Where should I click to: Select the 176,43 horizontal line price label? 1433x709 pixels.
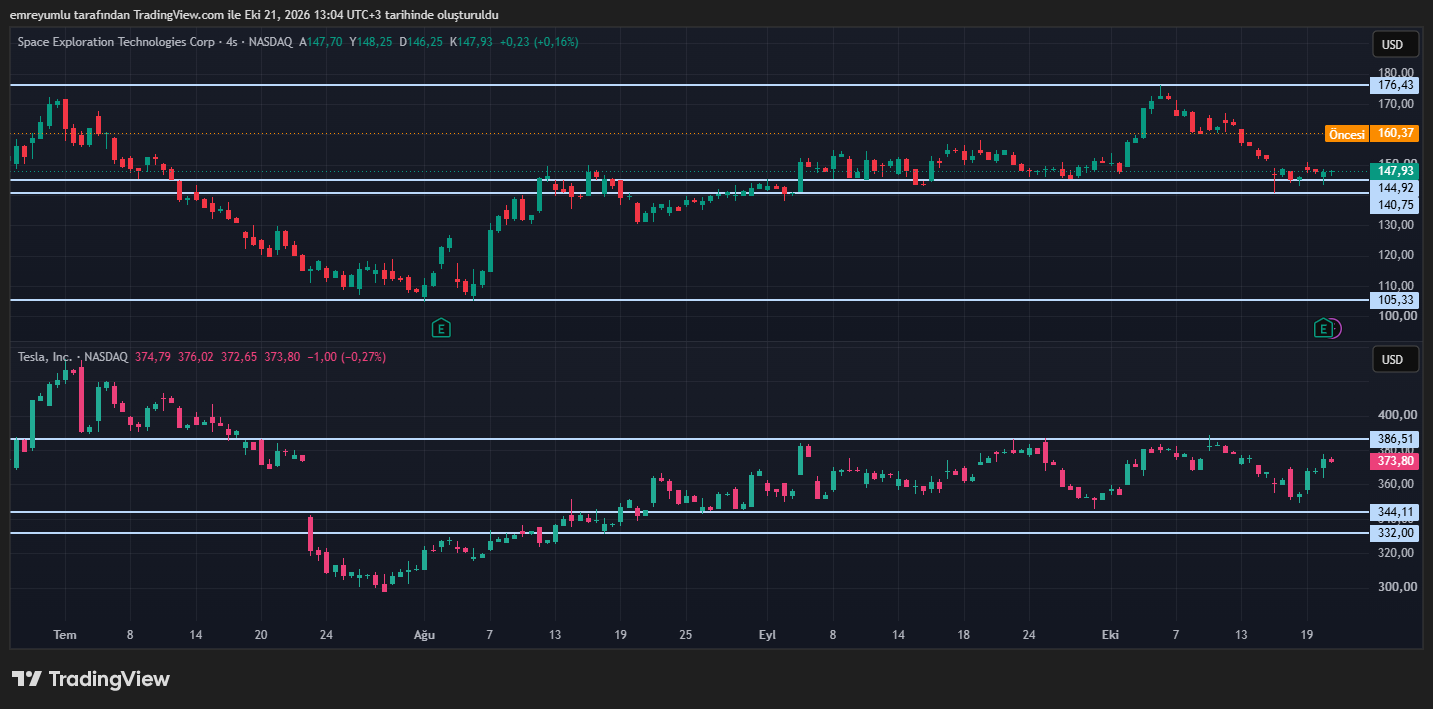(1395, 86)
